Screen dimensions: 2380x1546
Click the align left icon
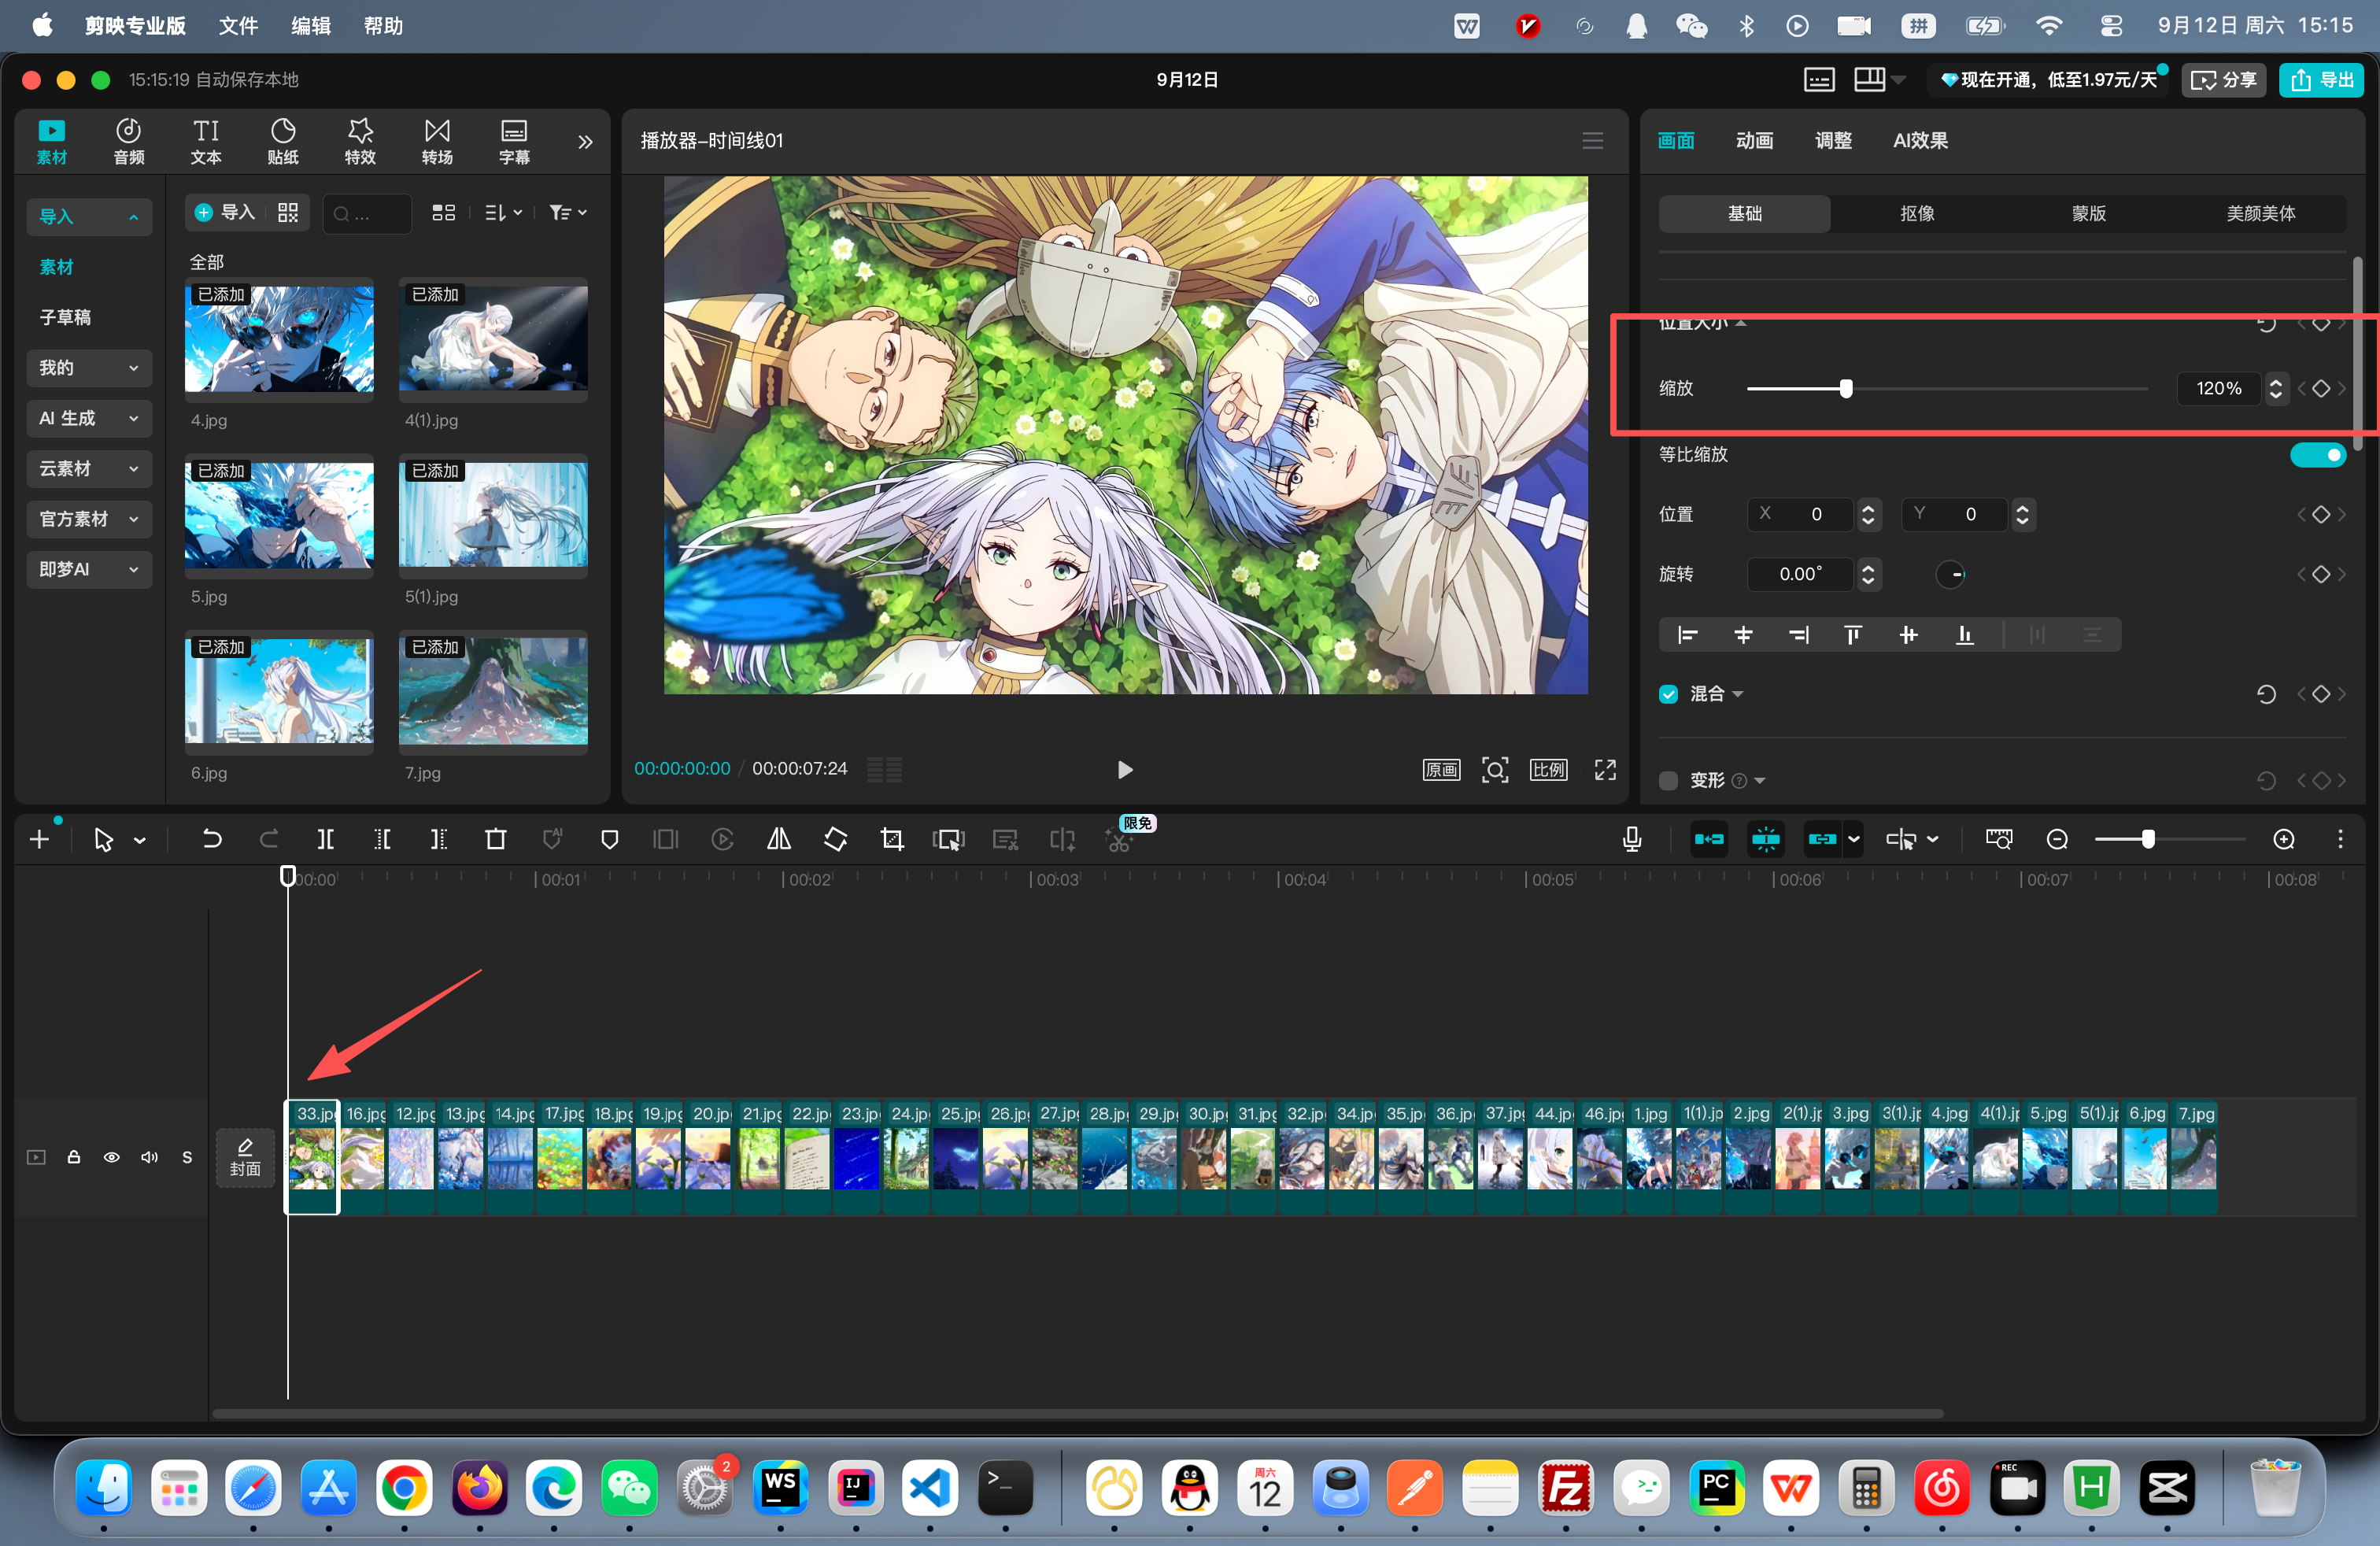pos(1687,635)
